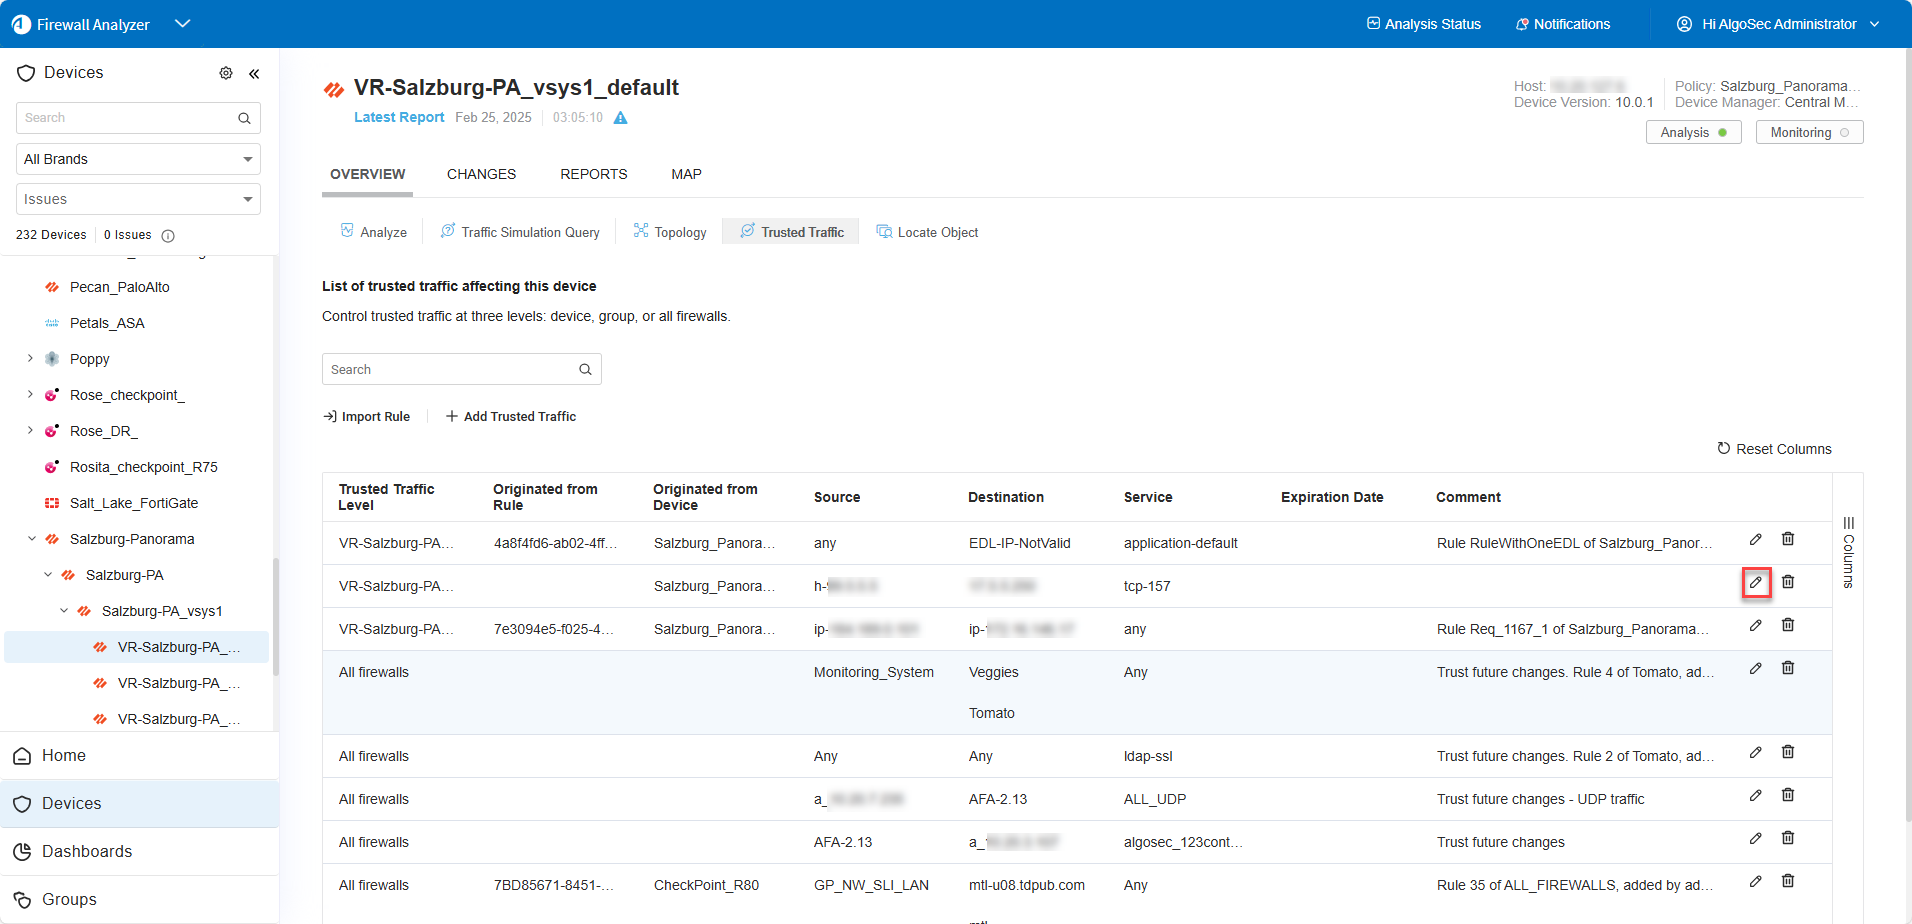Click the Issues info icon
Image resolution: width=1912 pixels, height=924 pixels.
(168, 236)
